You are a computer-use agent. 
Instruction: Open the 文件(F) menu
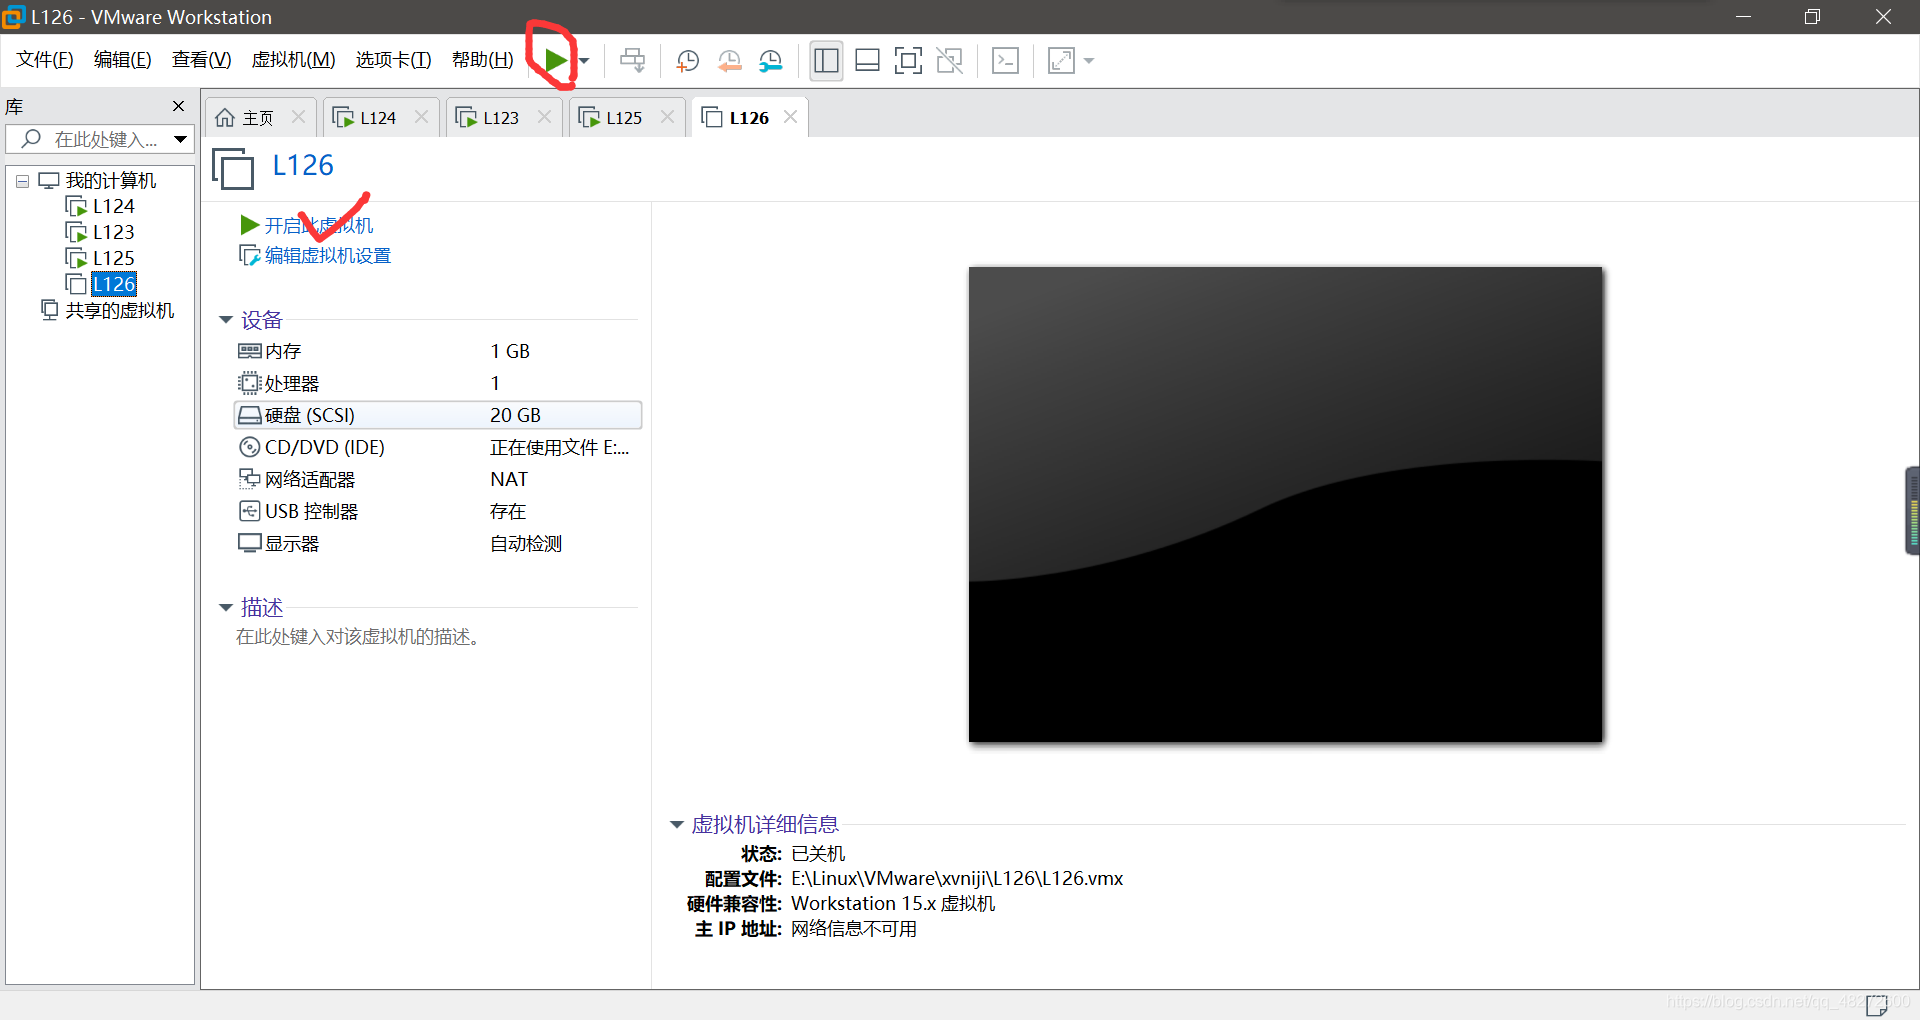click(x=45, y=60)
